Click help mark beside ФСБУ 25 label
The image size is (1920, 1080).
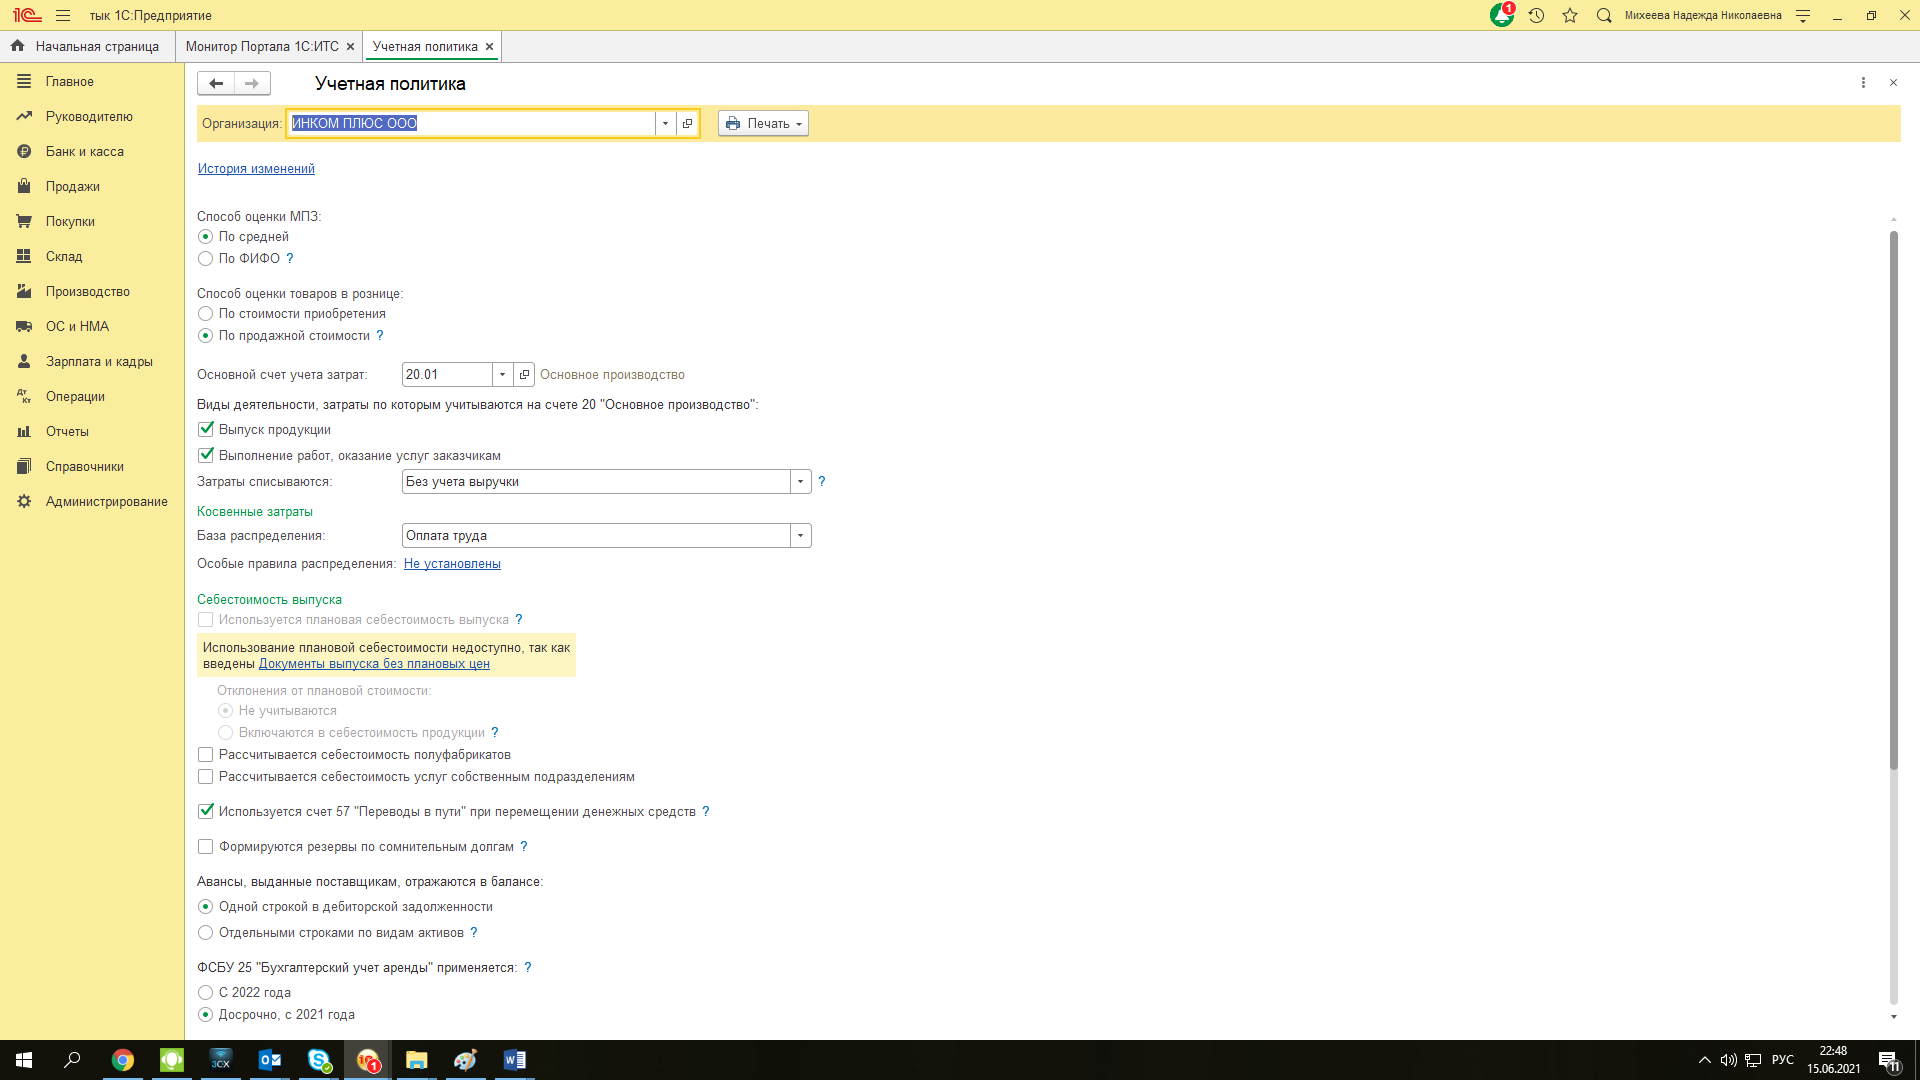pos(528,967)
